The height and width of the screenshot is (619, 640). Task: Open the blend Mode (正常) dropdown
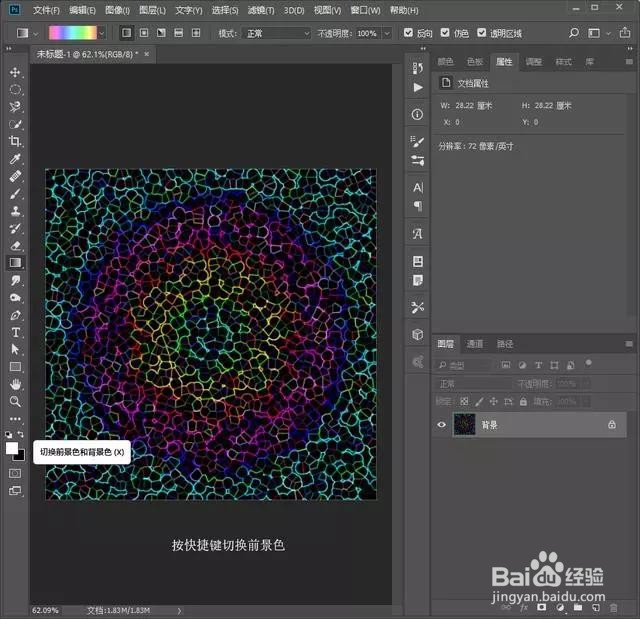[x=276, y=33]
